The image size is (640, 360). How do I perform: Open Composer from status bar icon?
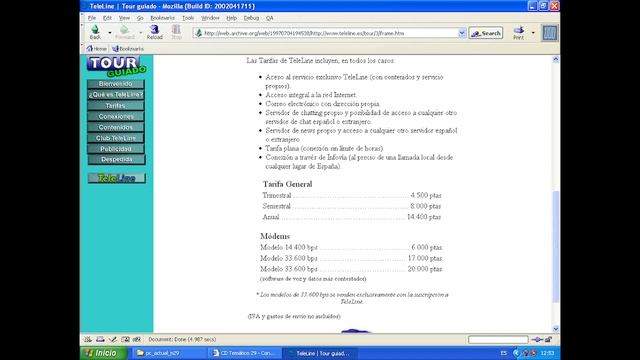(x=113, y=340)
